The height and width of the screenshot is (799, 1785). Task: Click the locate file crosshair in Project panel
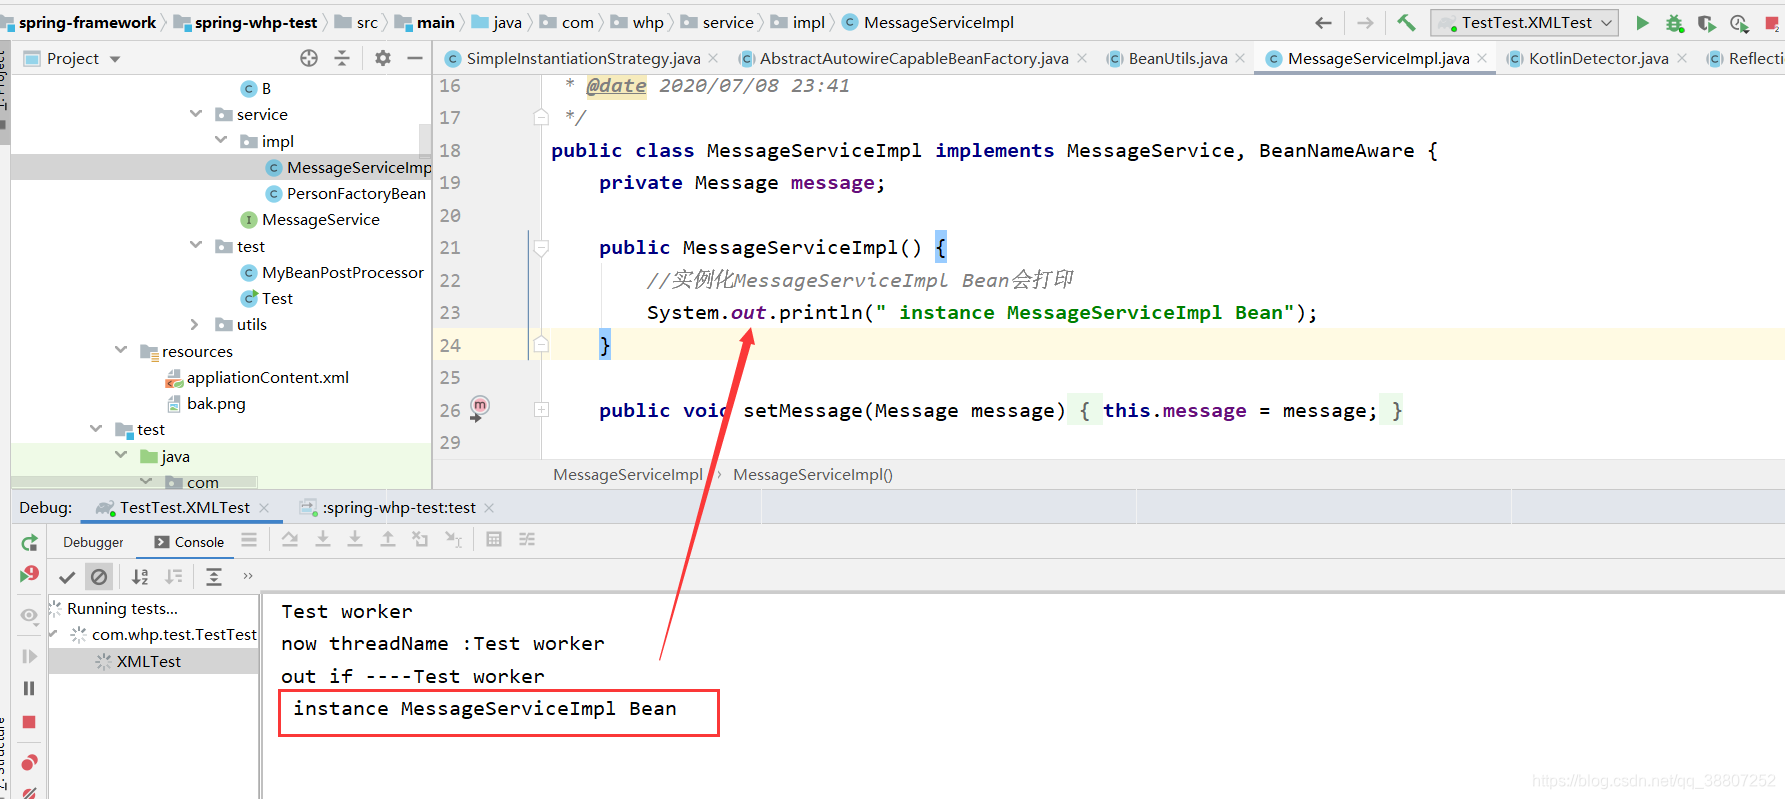coord(309,58)
